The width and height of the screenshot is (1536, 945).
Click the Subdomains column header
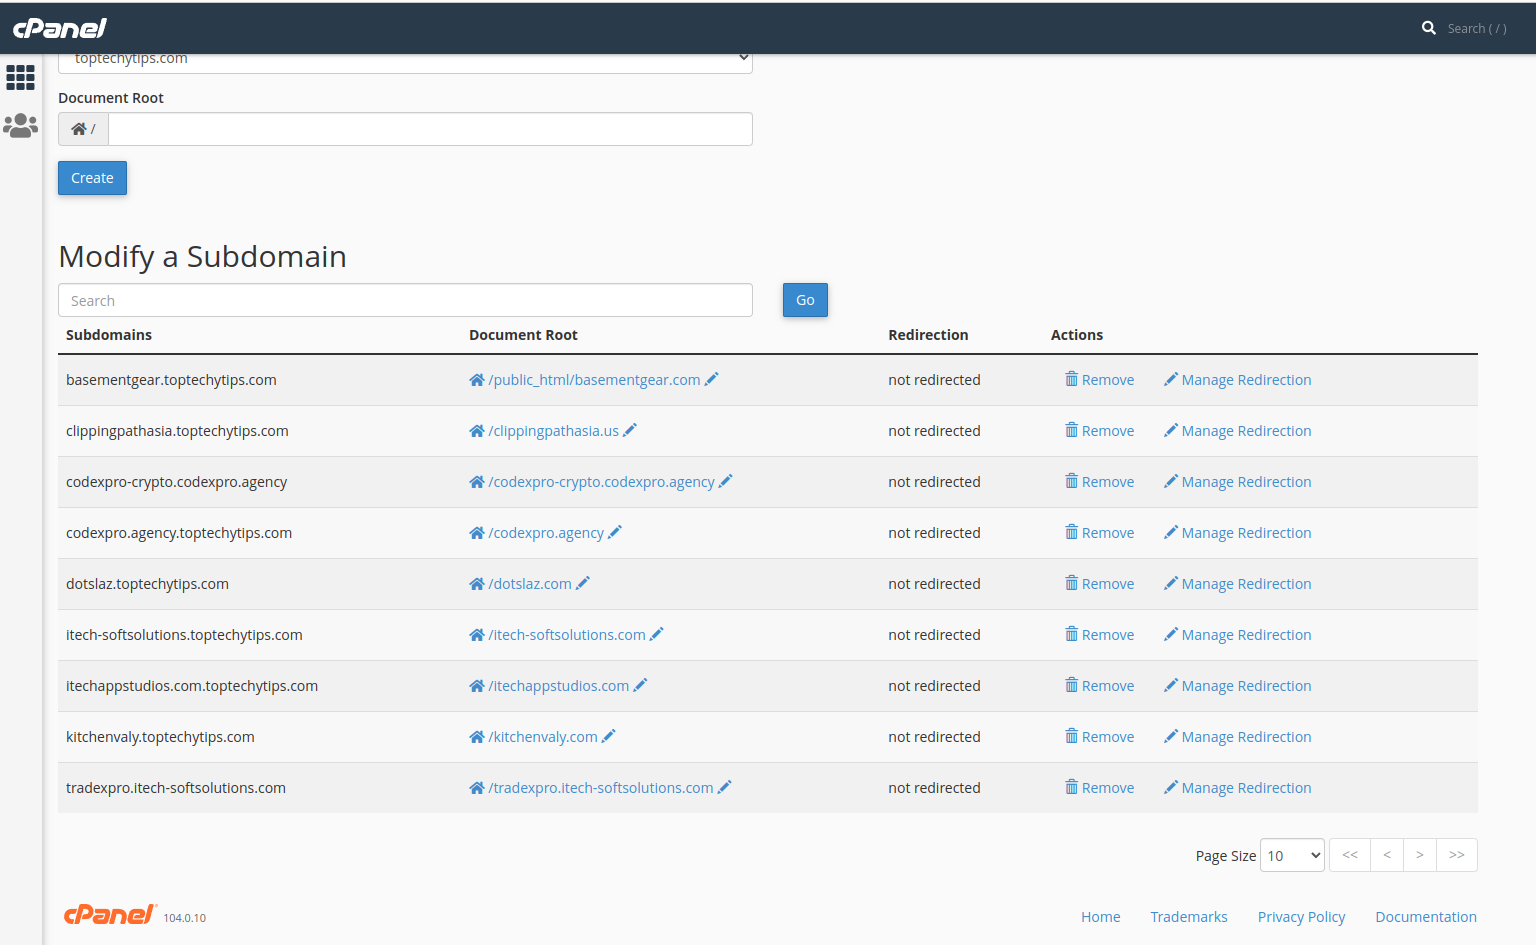(x=109, y=335)
